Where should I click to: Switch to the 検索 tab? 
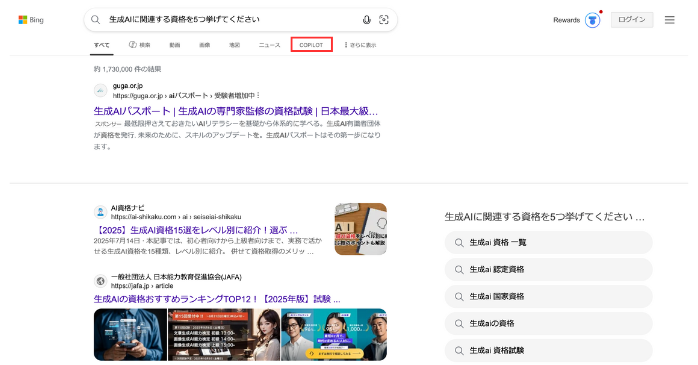pos(140,45)
